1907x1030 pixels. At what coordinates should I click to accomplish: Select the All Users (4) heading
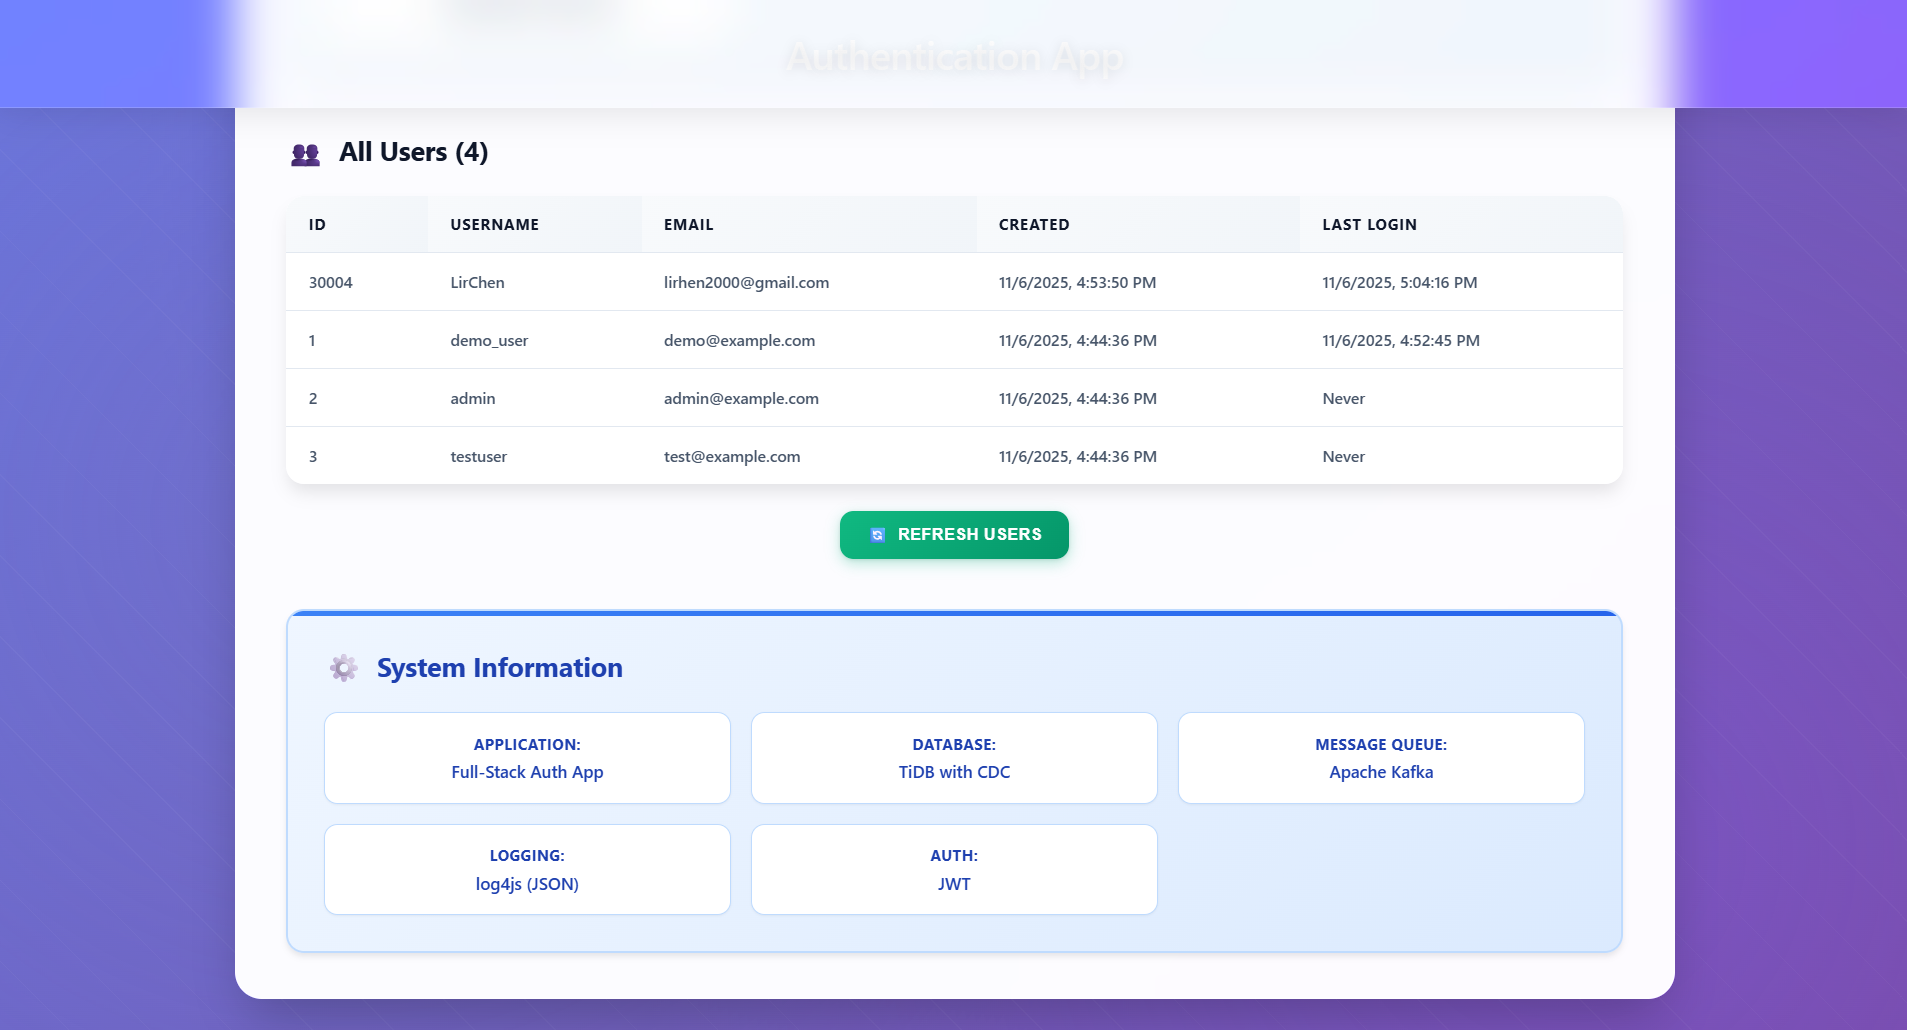click(x=413, y=152)
